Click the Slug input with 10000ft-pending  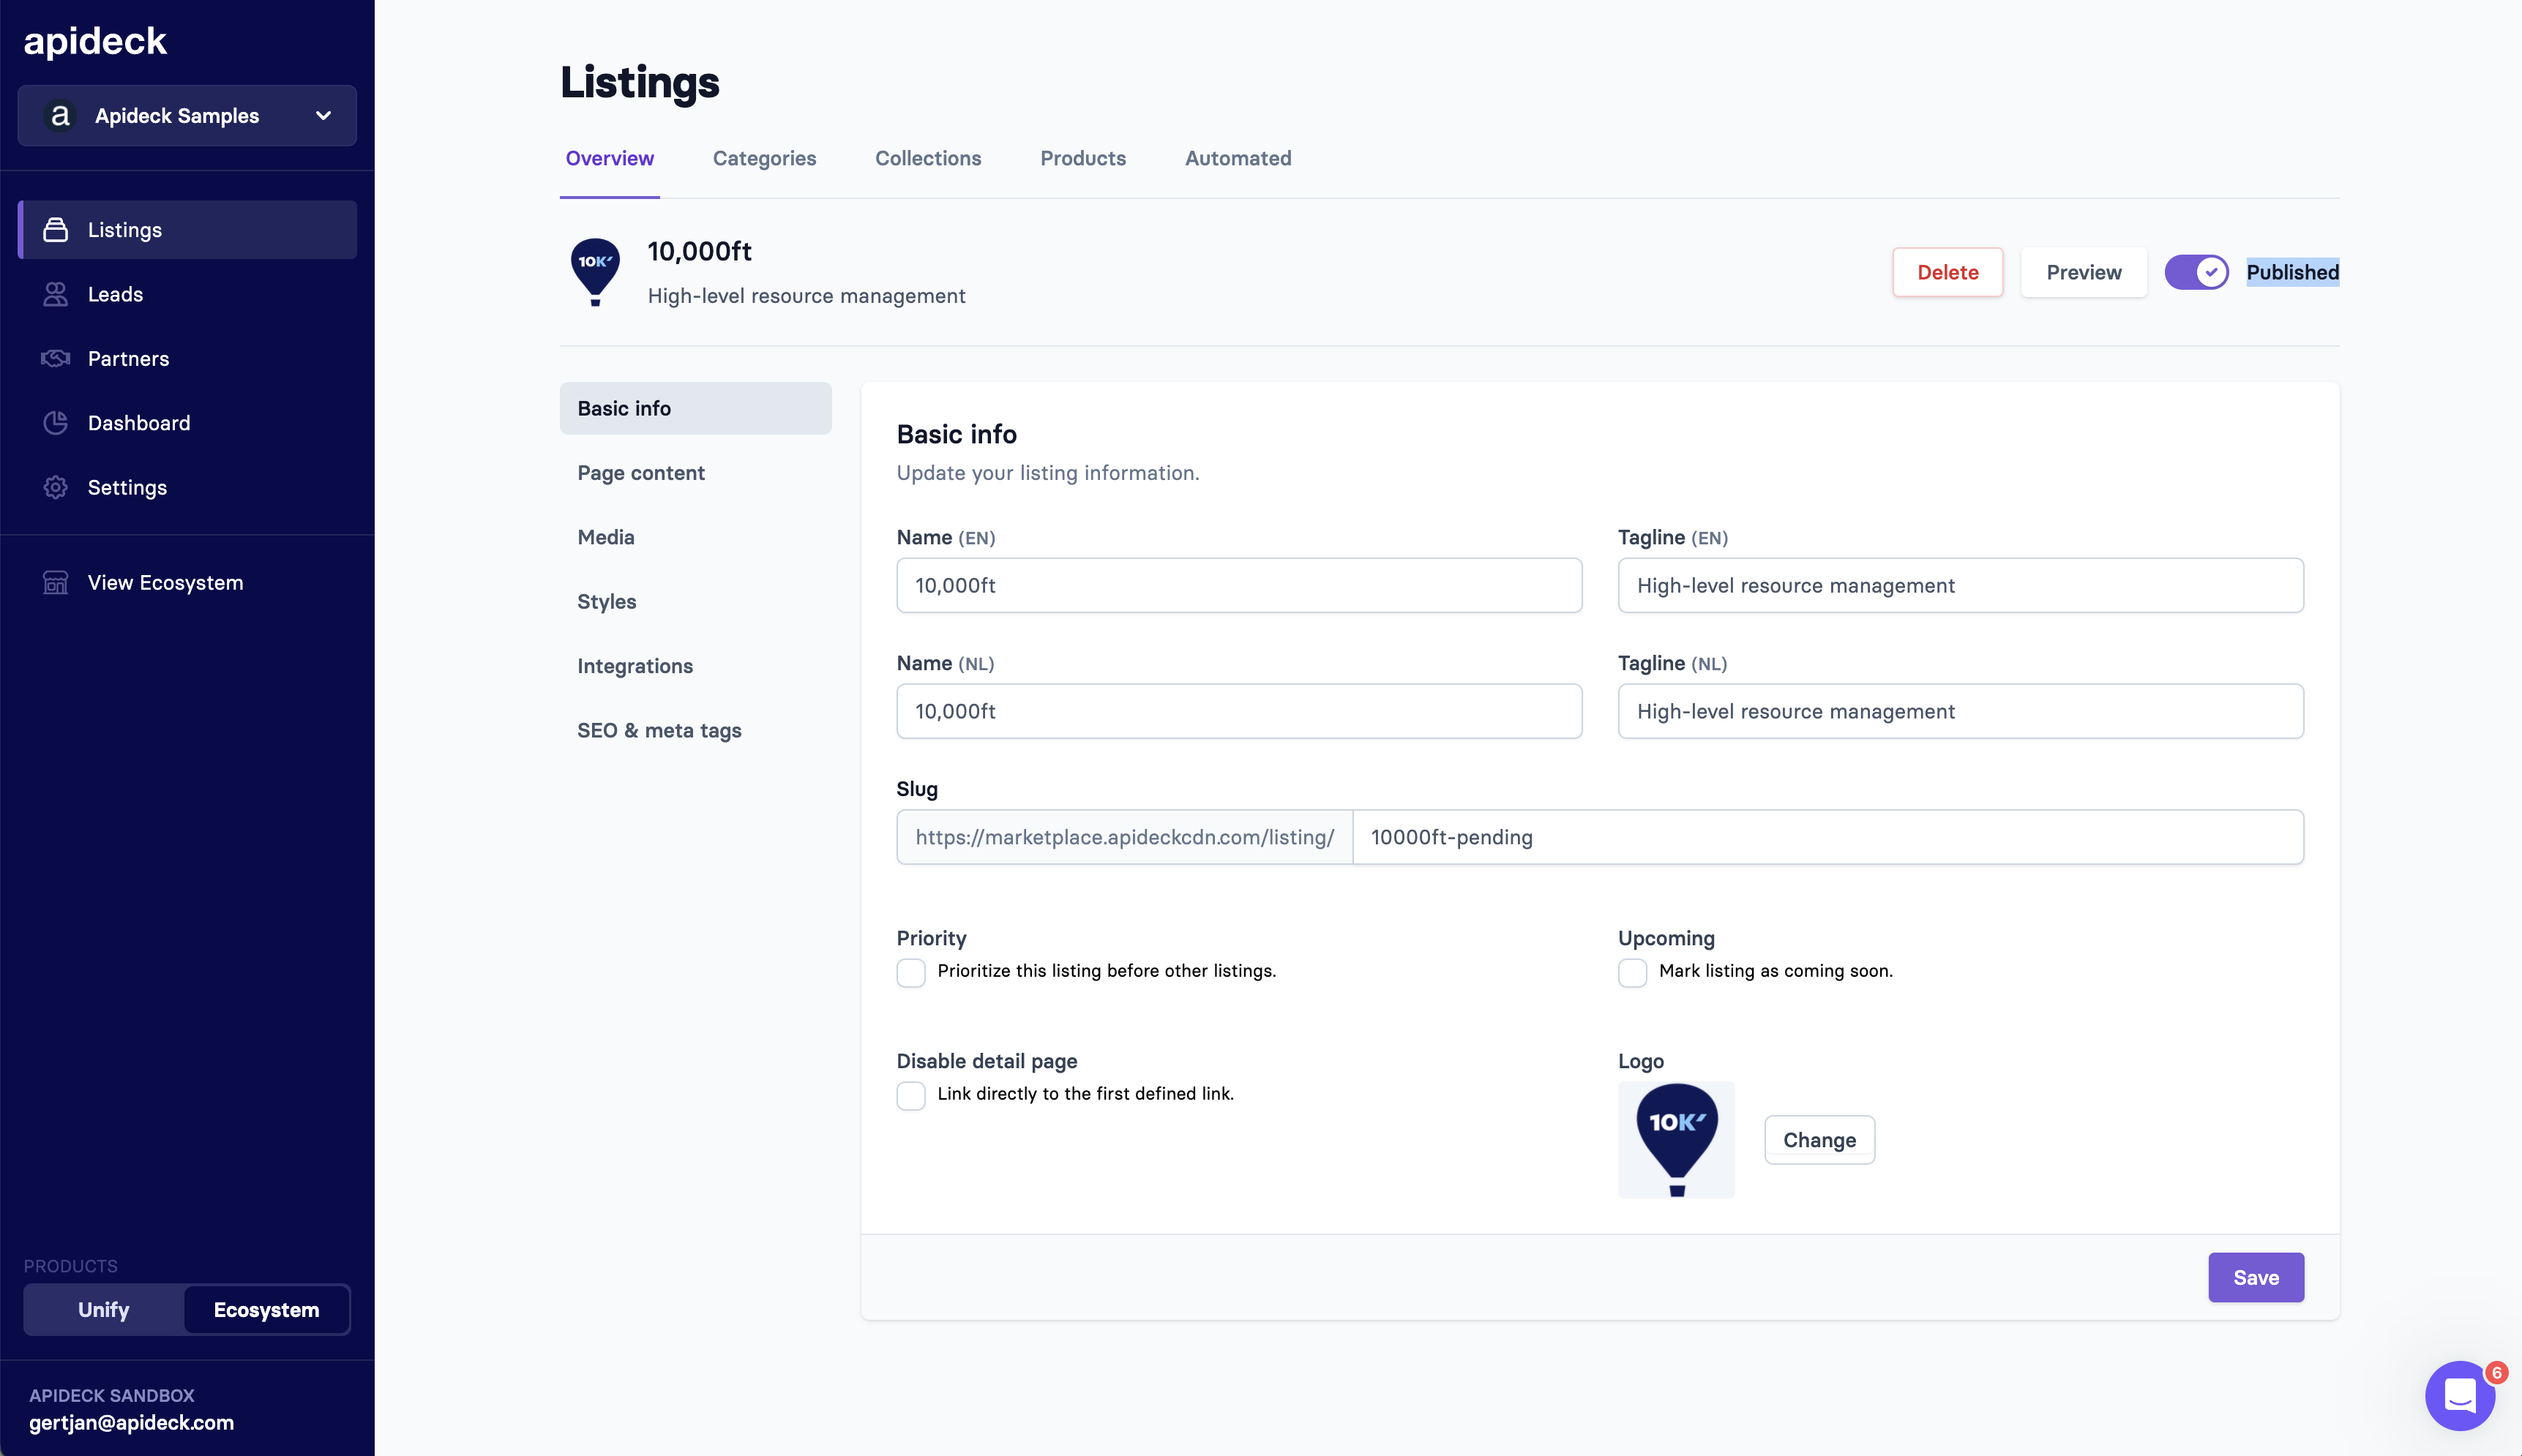[1828, 837]
